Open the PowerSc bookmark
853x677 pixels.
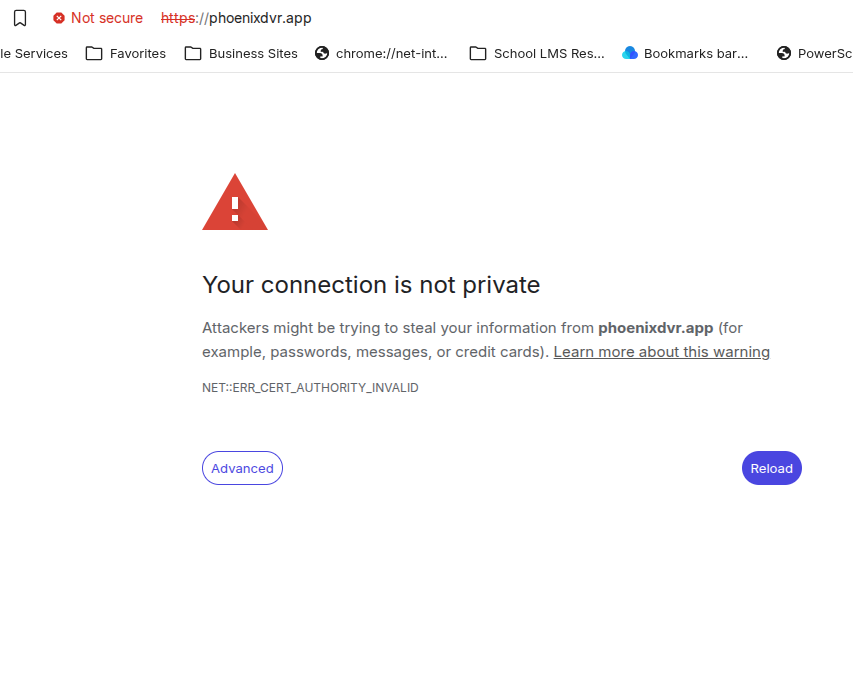824,54
